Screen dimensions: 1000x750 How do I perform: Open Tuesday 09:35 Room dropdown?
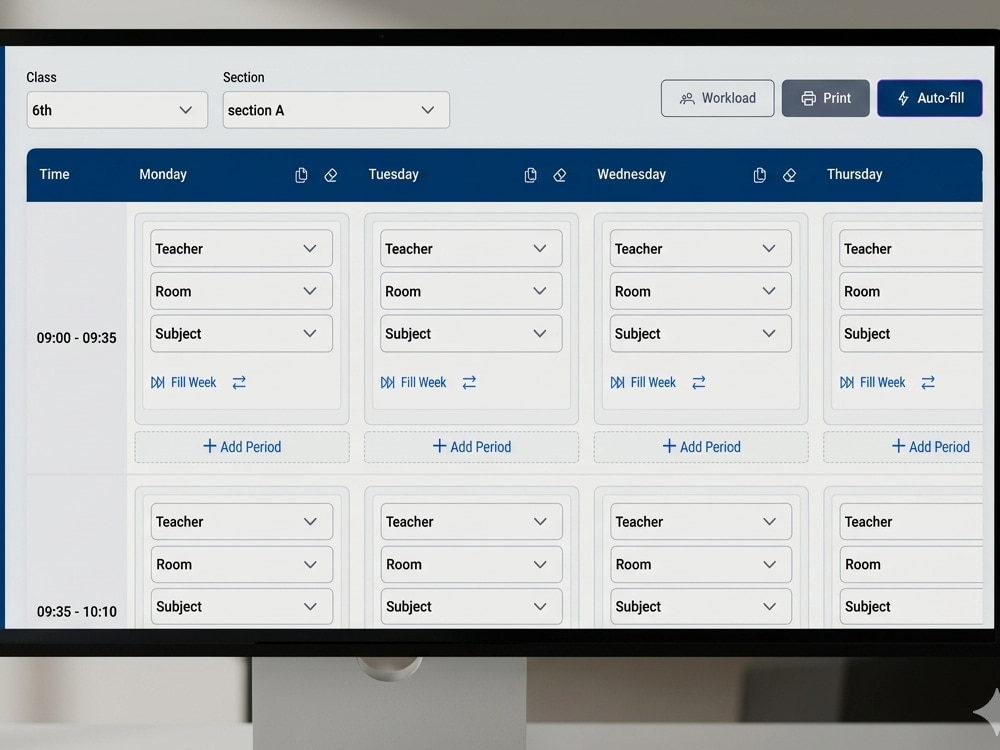tap(472, 564)
